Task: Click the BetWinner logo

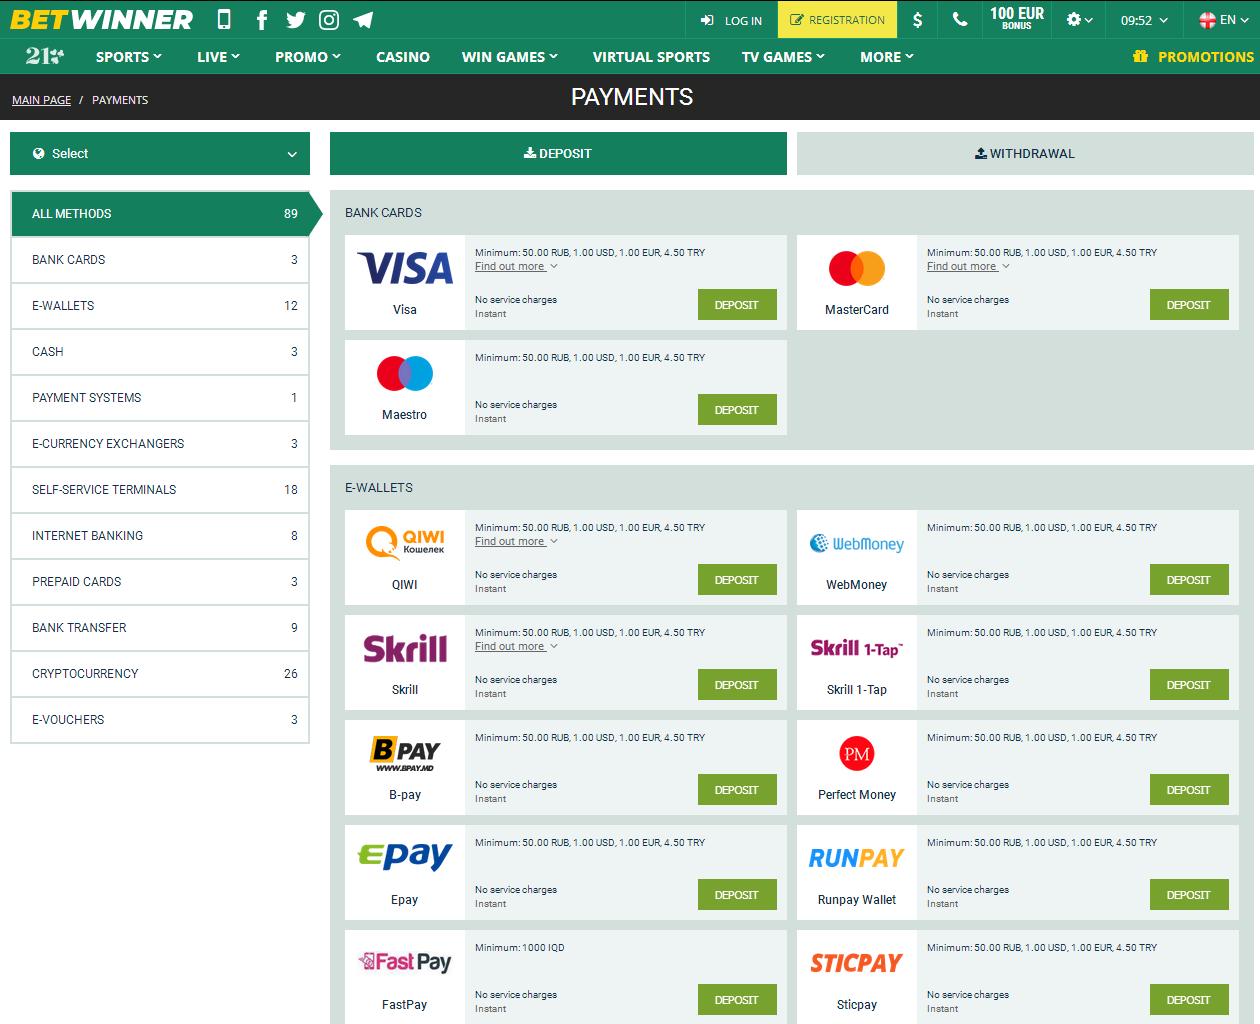Action: [101, 19]
